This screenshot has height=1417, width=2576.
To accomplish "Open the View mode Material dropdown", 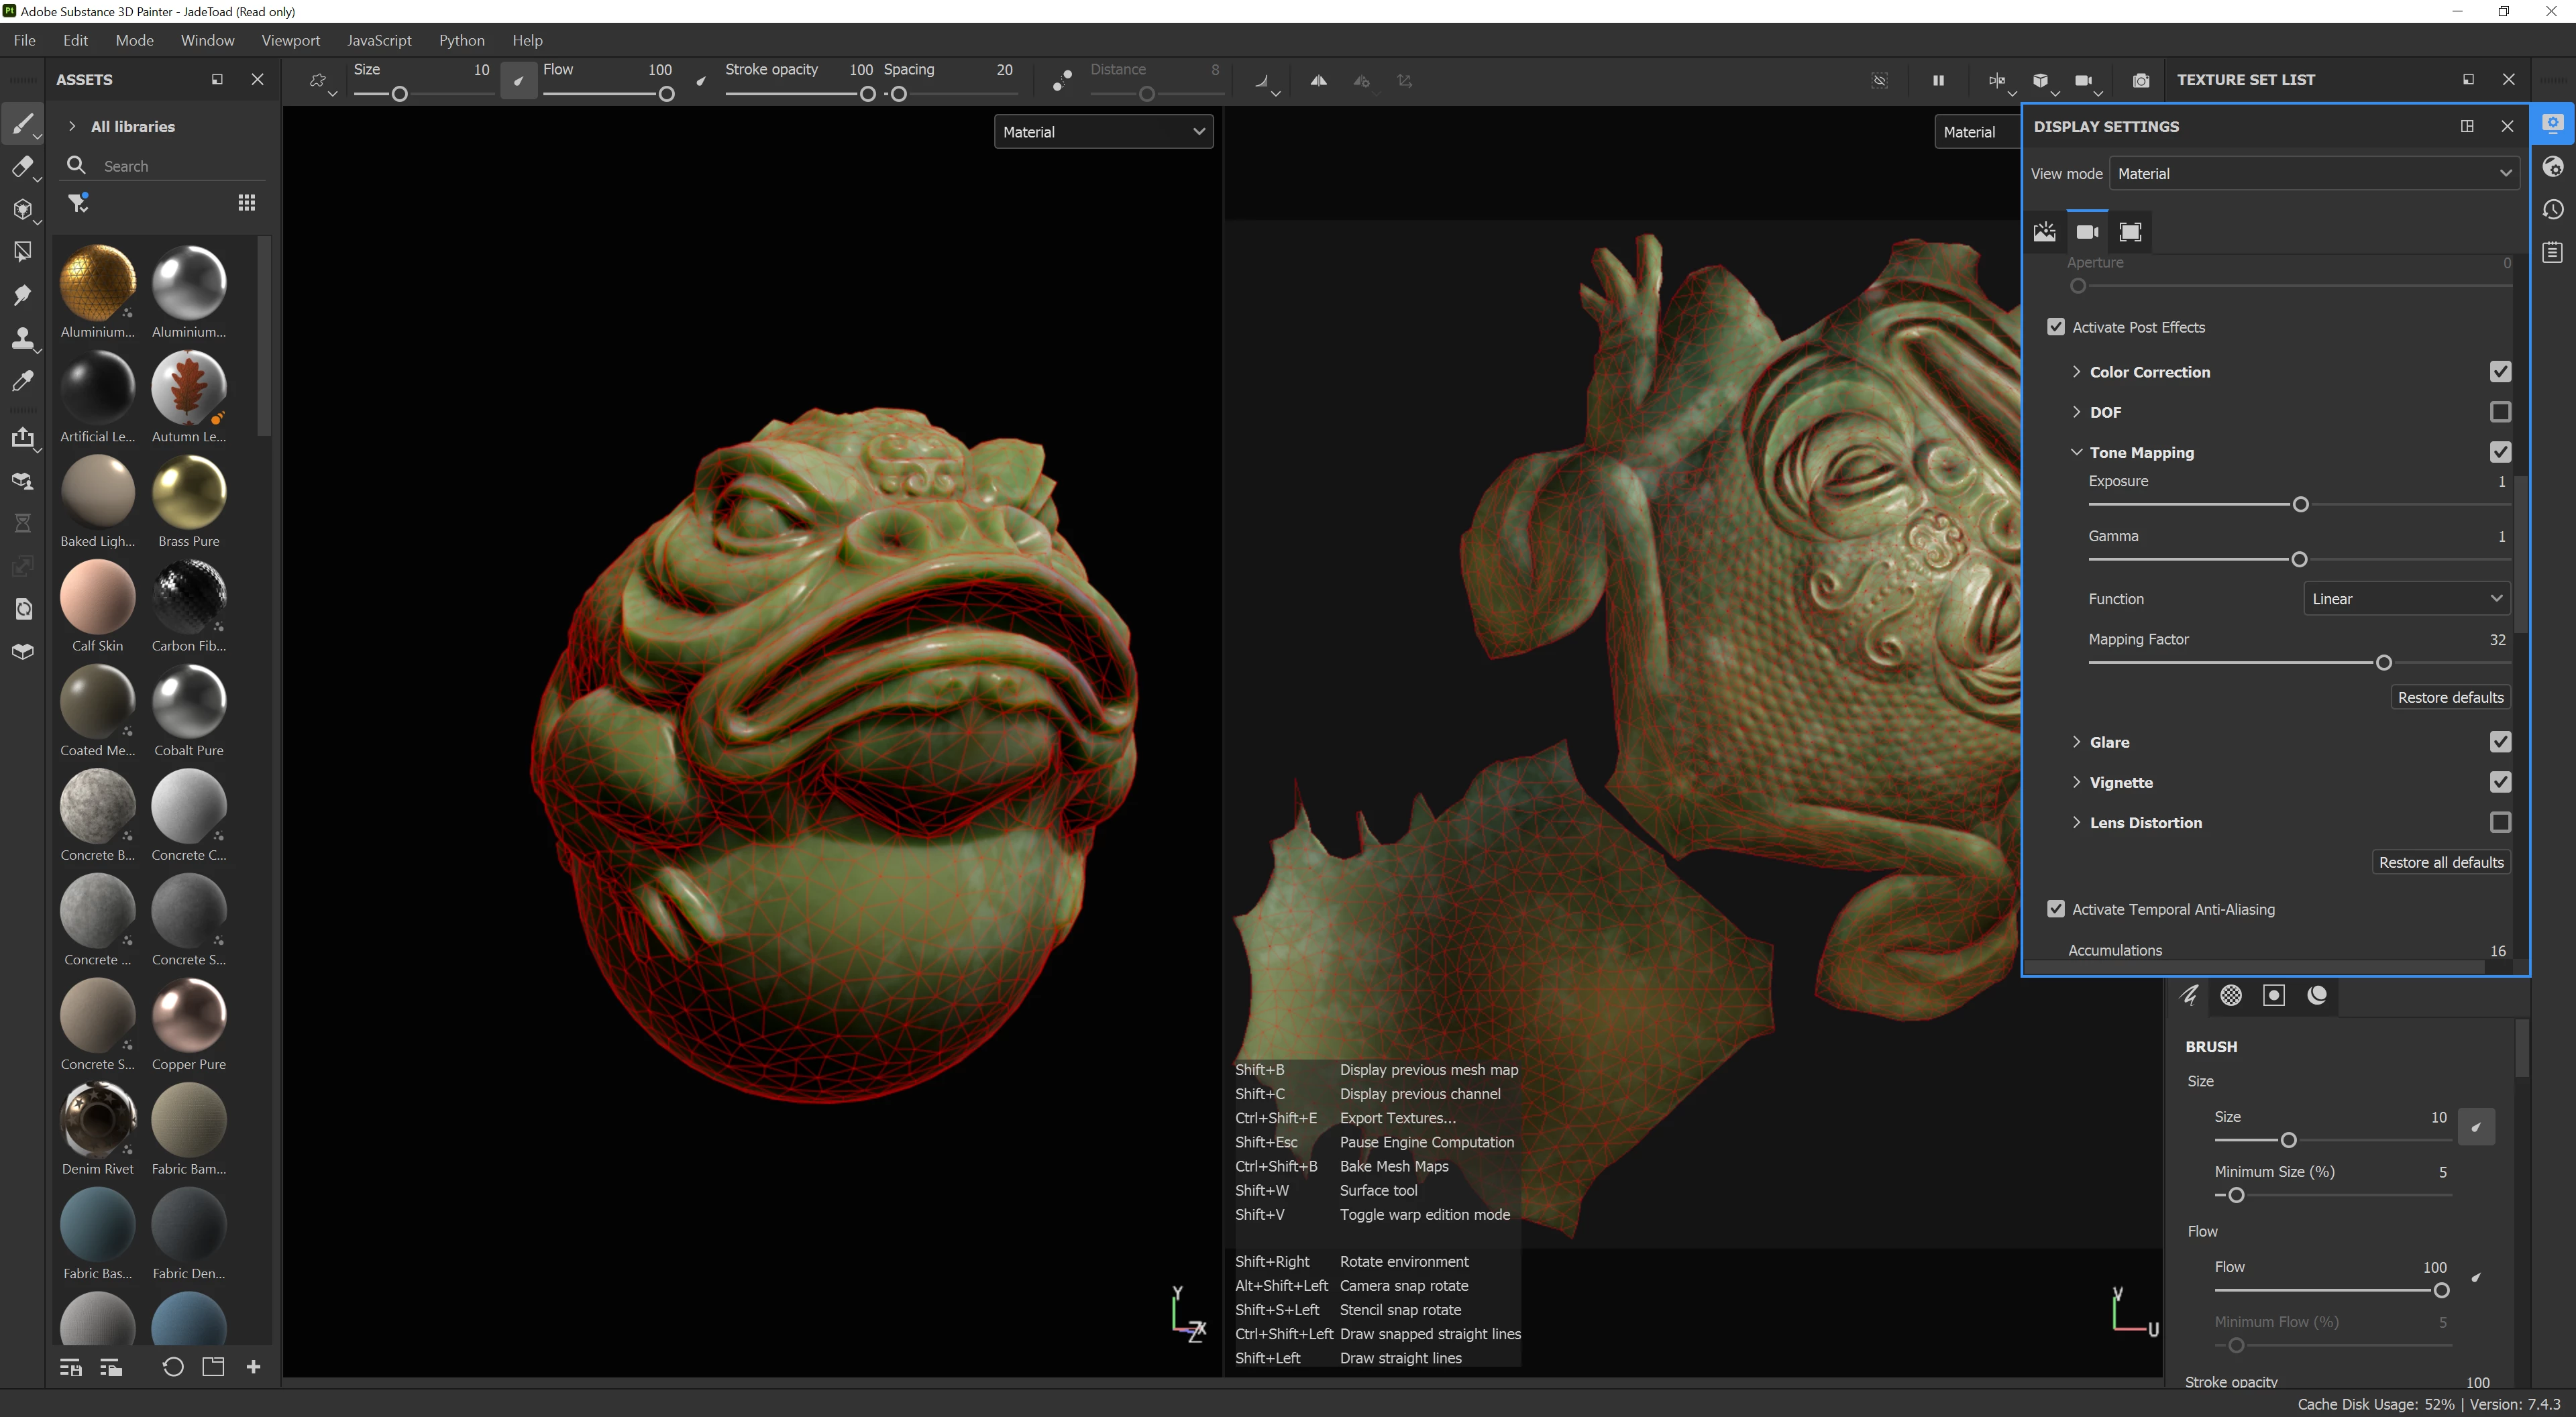I will tap(2314, 173).
